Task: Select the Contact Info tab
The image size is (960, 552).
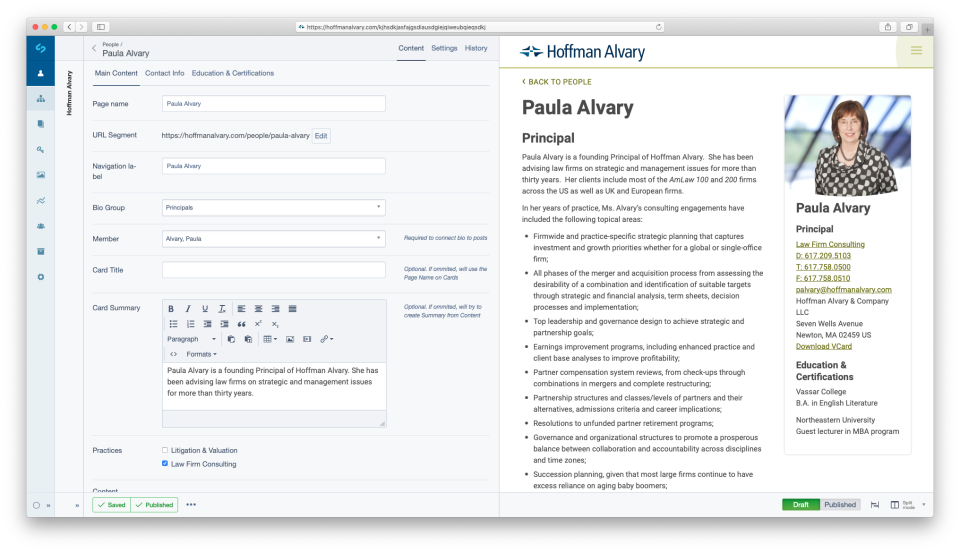Action: point(165,73)
